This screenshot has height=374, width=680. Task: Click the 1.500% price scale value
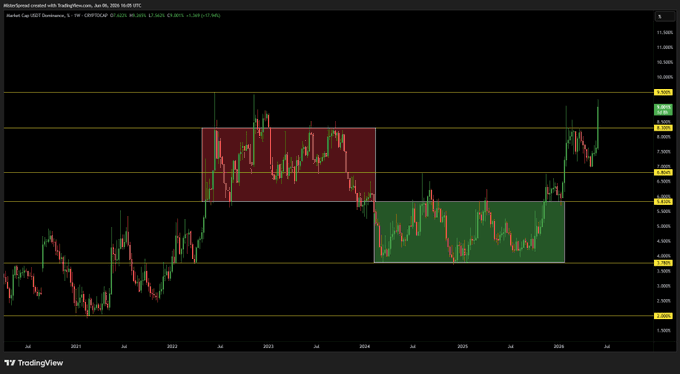click(x=664, y=331)
